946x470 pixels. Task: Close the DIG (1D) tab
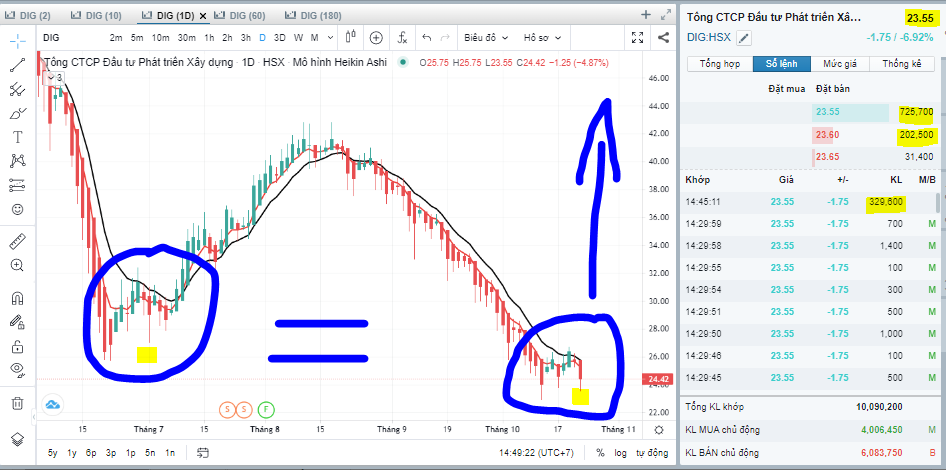point(202,16)
